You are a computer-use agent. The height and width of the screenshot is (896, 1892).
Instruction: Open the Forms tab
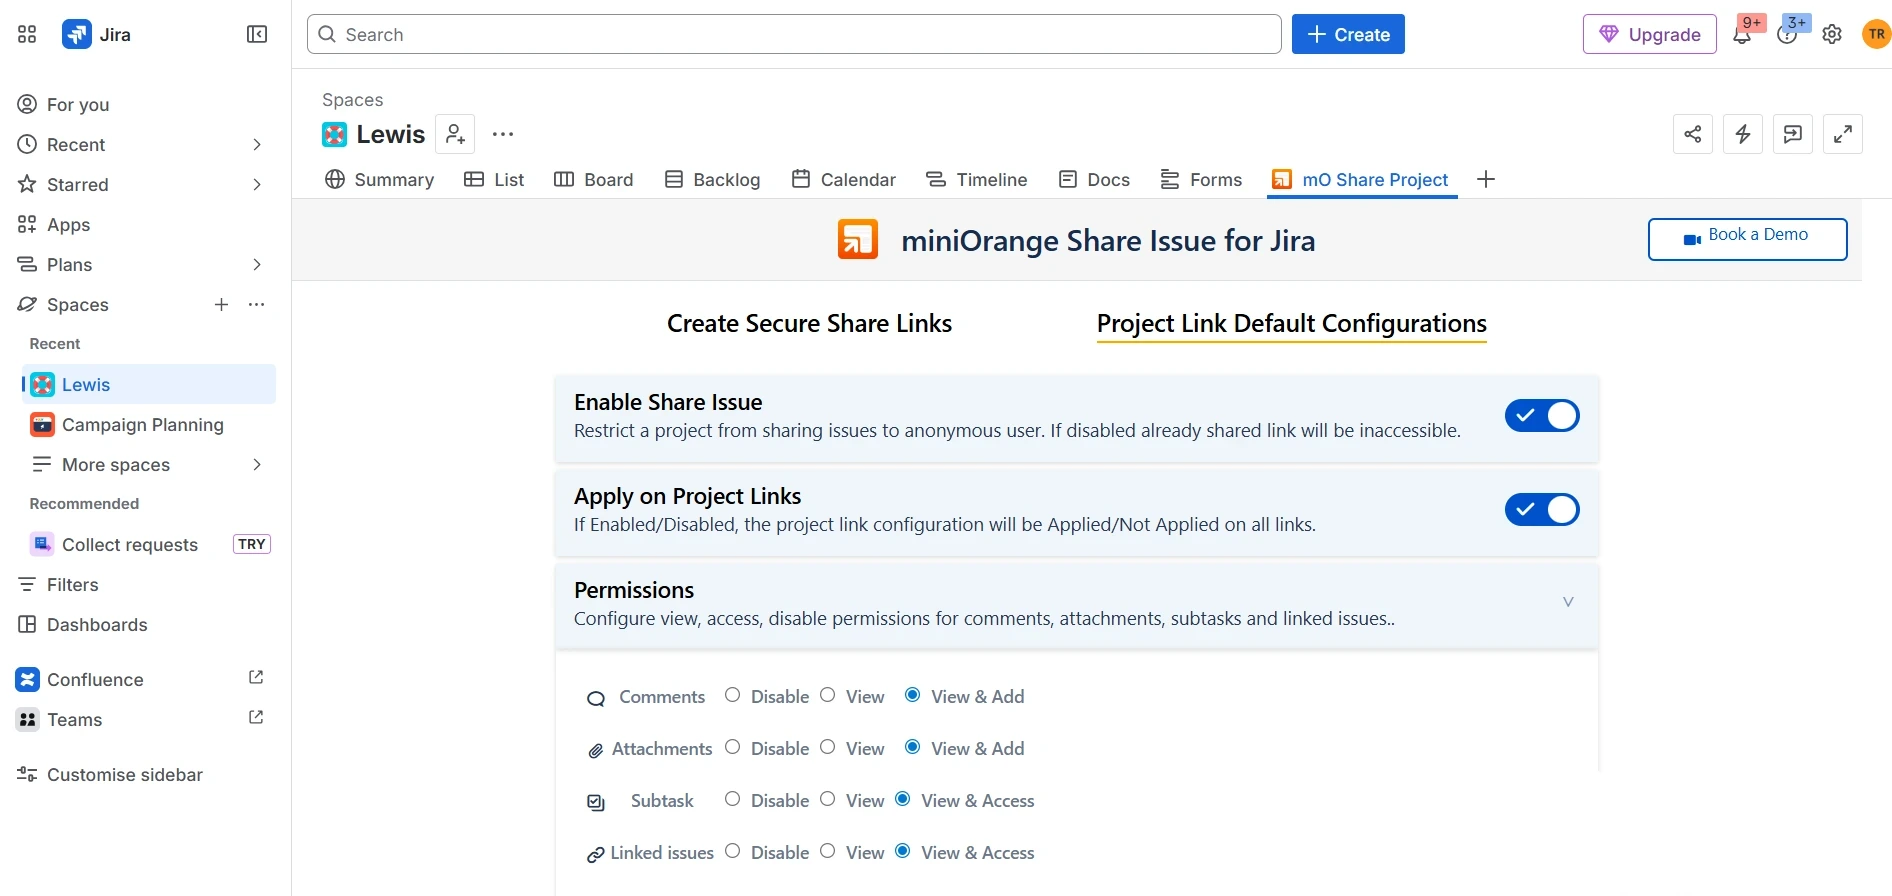(x=1201, y=179)
